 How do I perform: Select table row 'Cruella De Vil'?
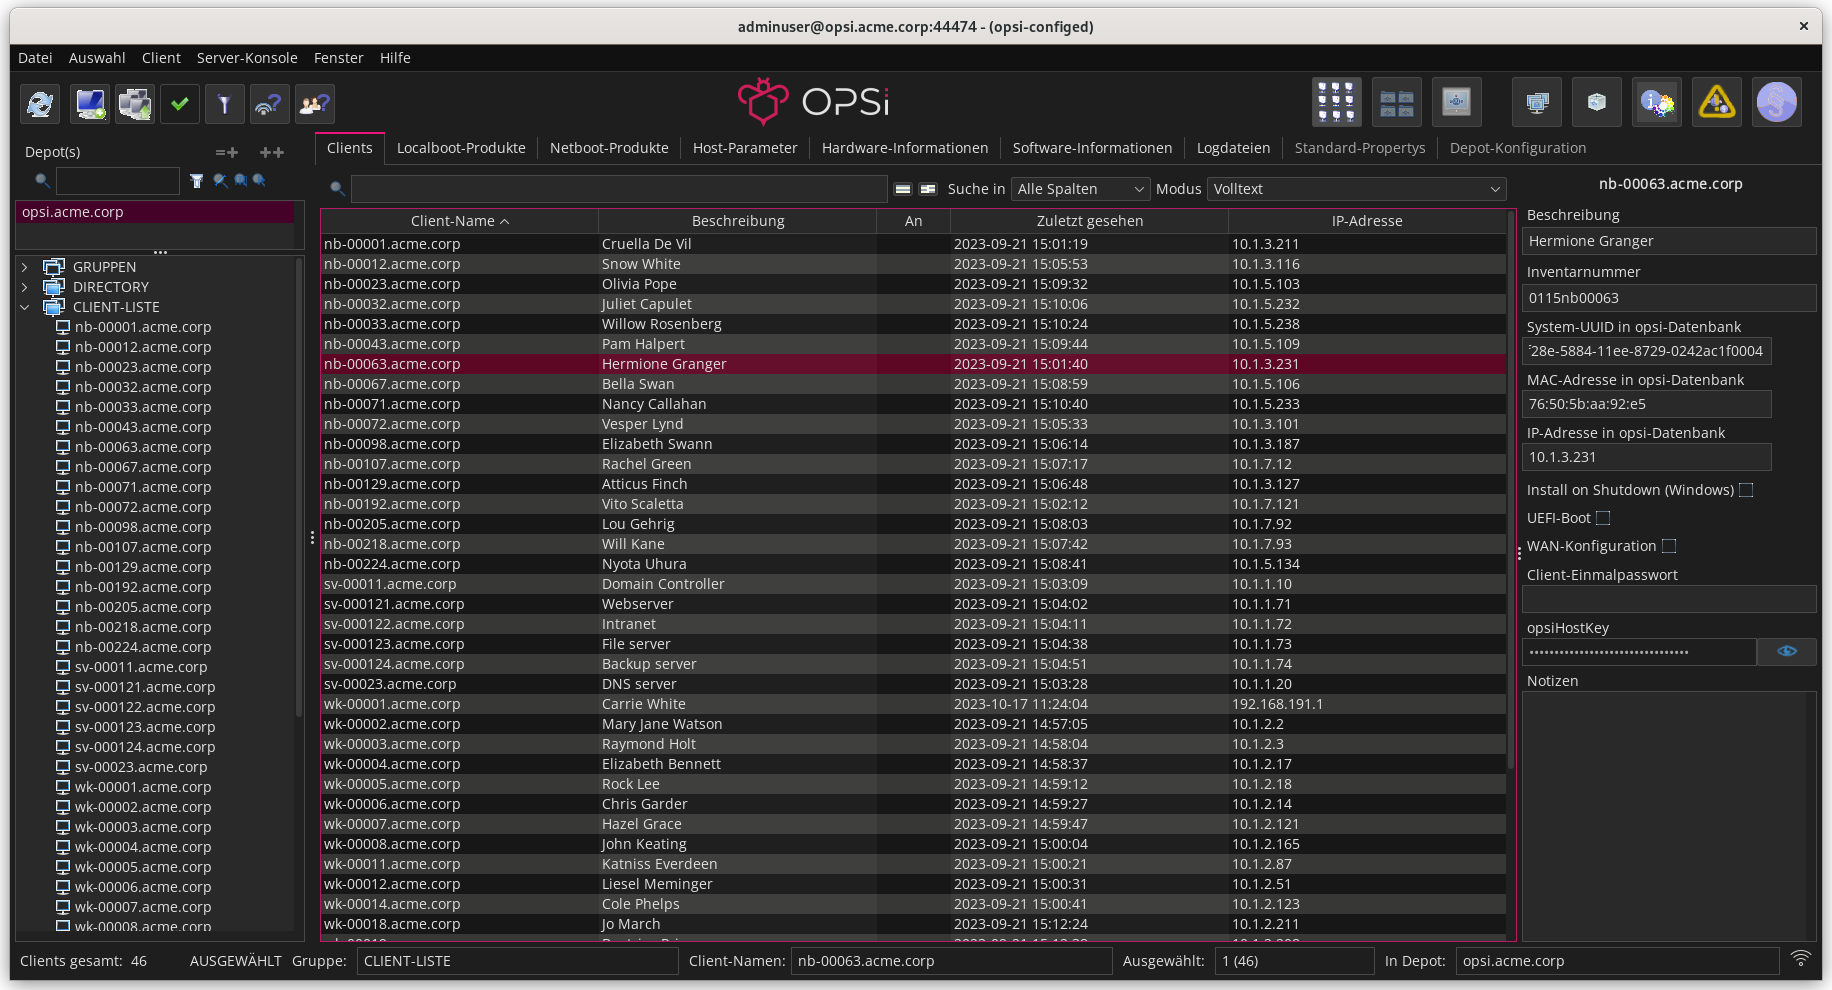[913, 244]
